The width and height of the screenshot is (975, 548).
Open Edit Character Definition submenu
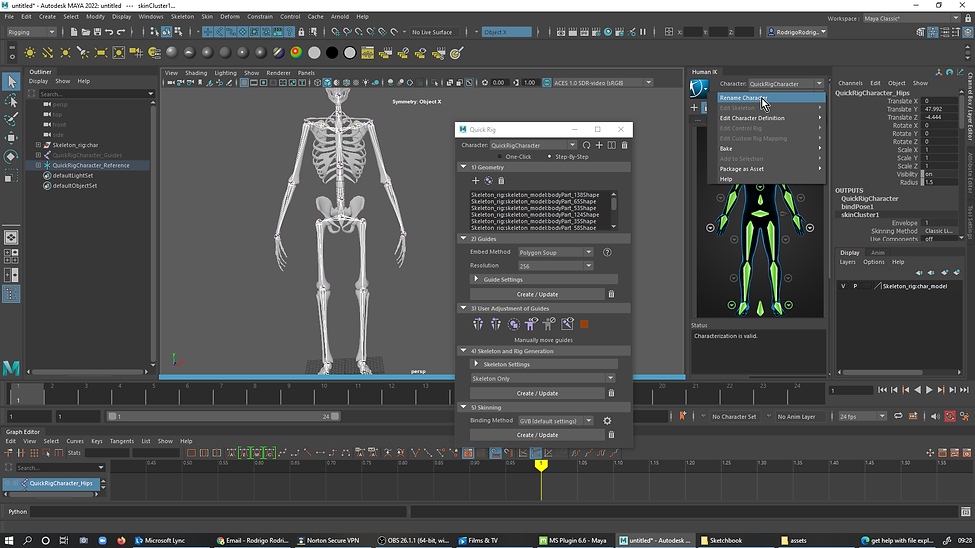pos(770,118)
